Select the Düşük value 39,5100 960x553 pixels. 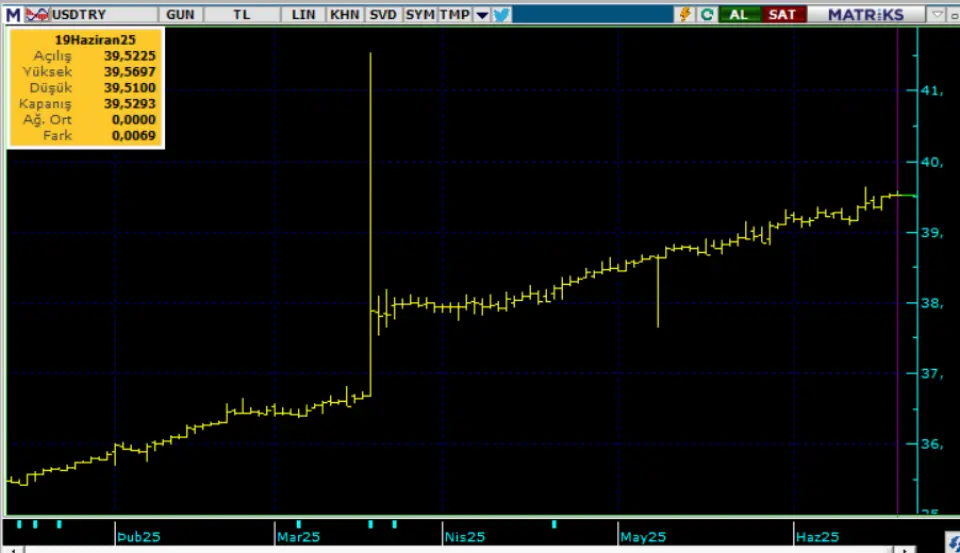(x=129, y=88)
